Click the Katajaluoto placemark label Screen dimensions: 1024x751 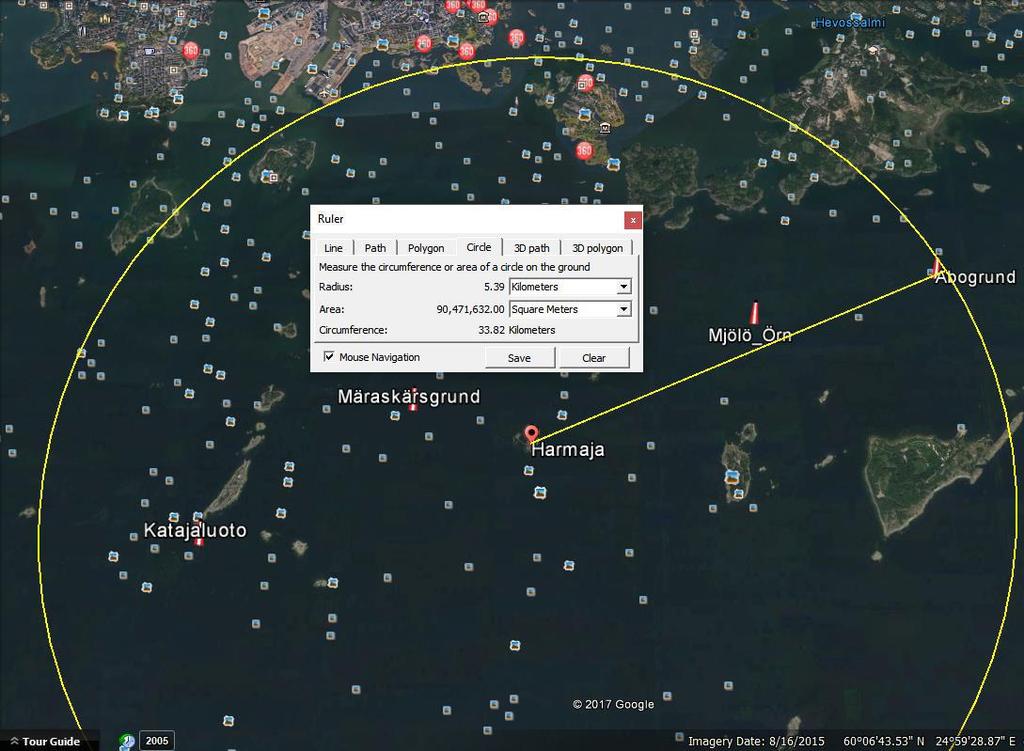tap(195, 530)
